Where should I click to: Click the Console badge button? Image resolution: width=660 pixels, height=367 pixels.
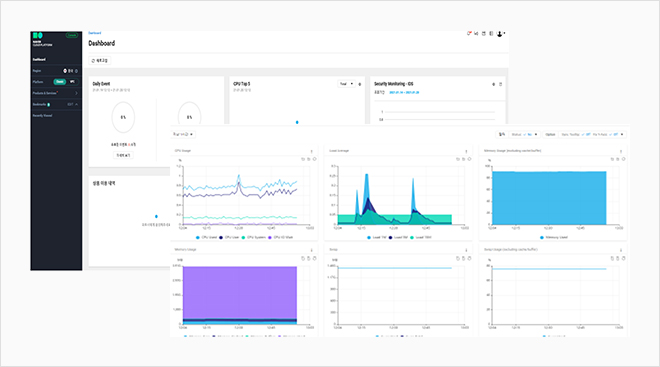pos(72,35)
